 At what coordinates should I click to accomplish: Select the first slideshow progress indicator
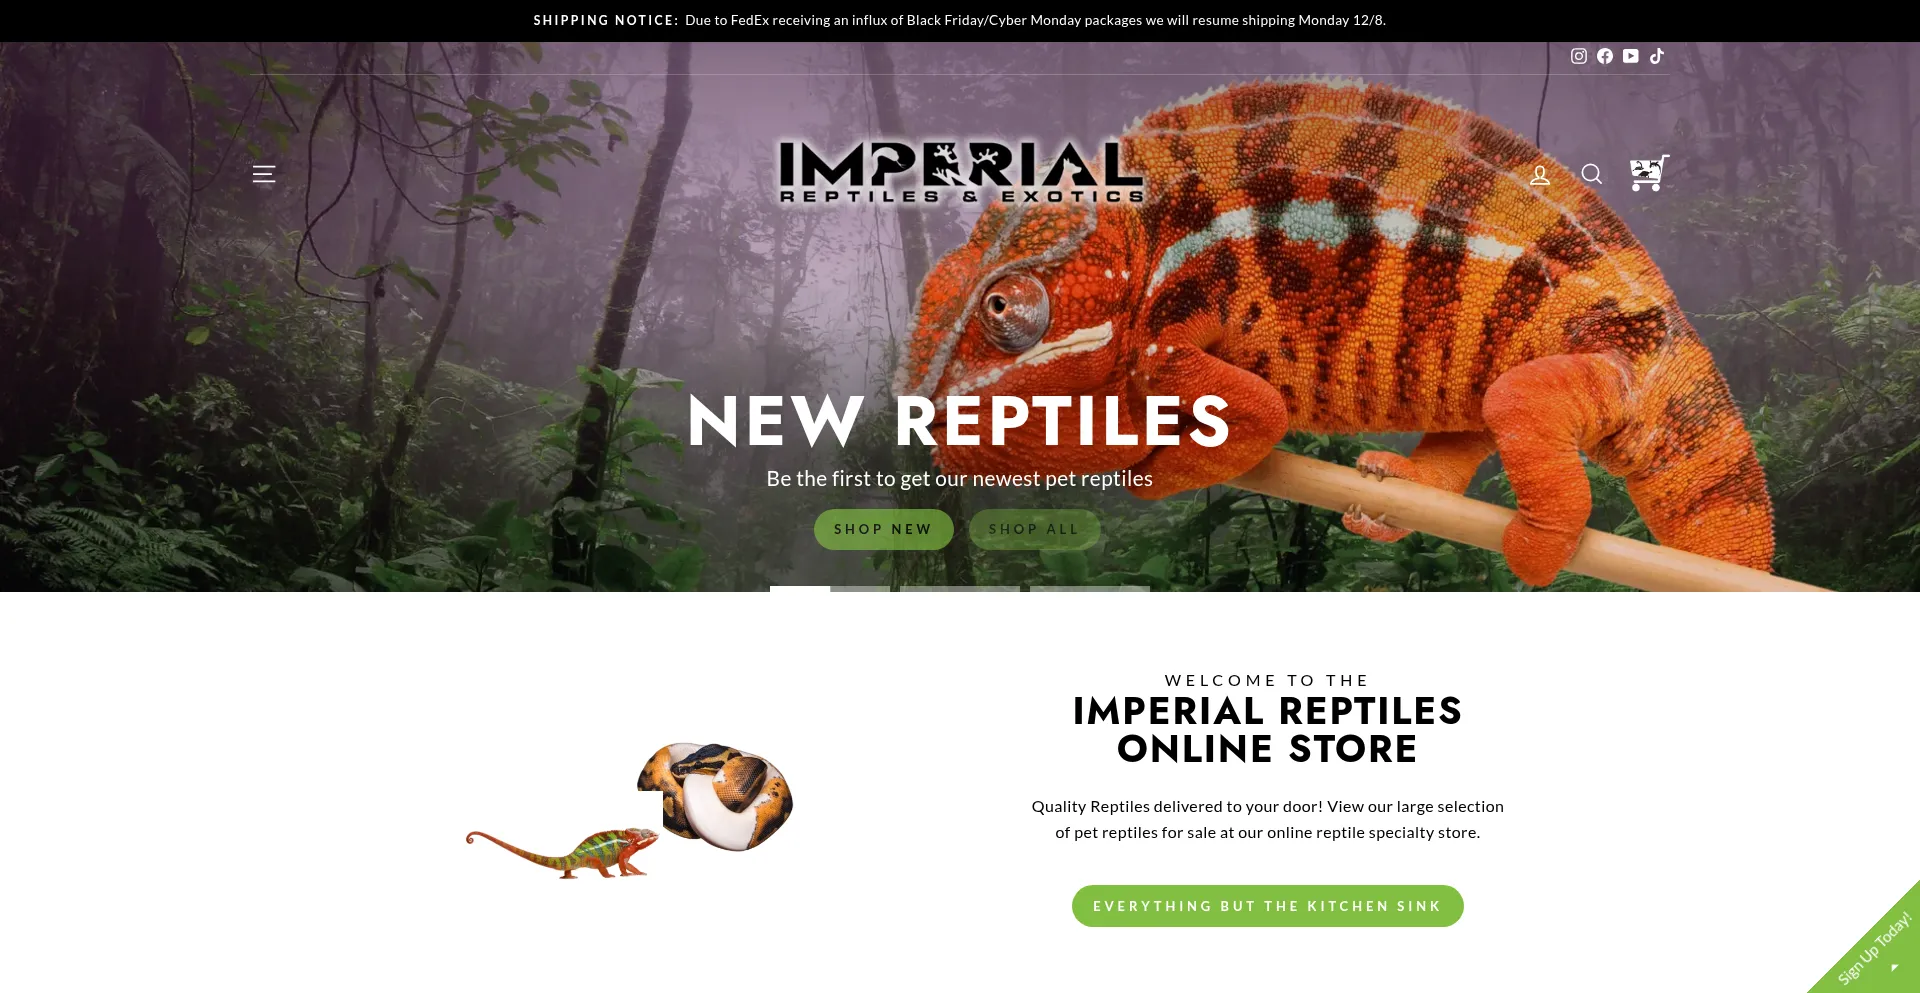[830, 588]
